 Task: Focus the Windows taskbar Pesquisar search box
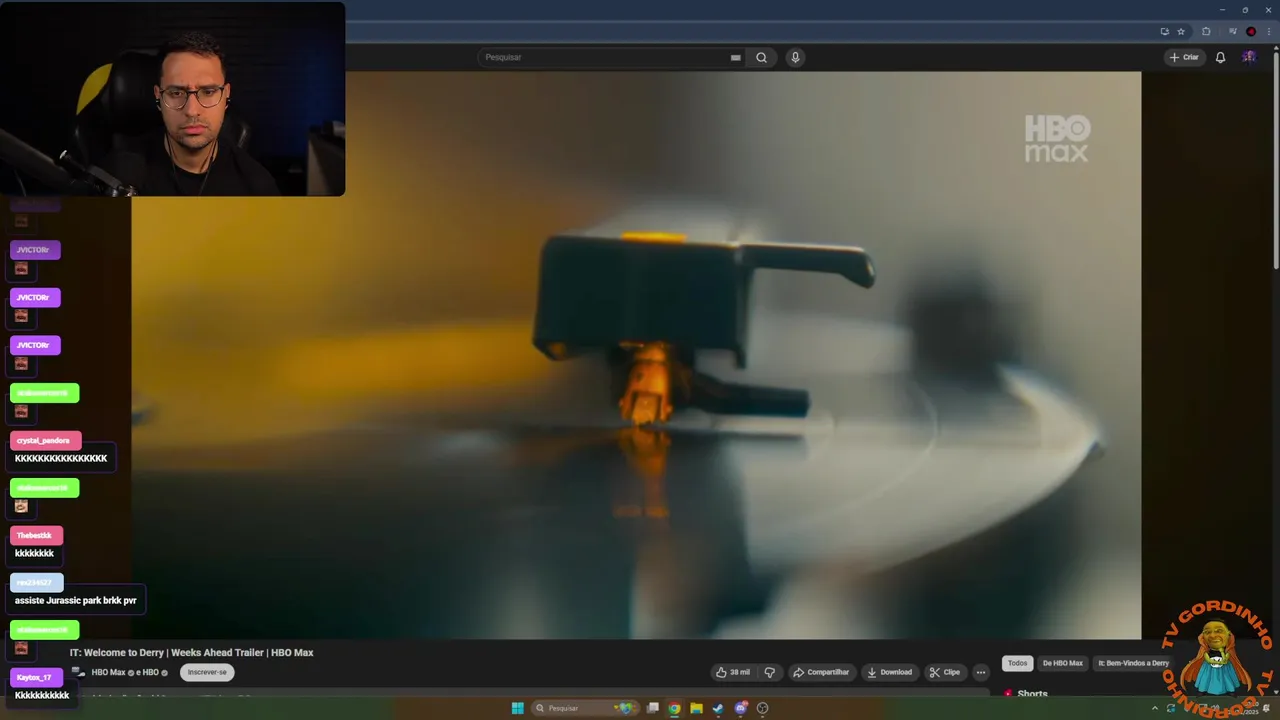pyautogui.click(x=585, y=708)
